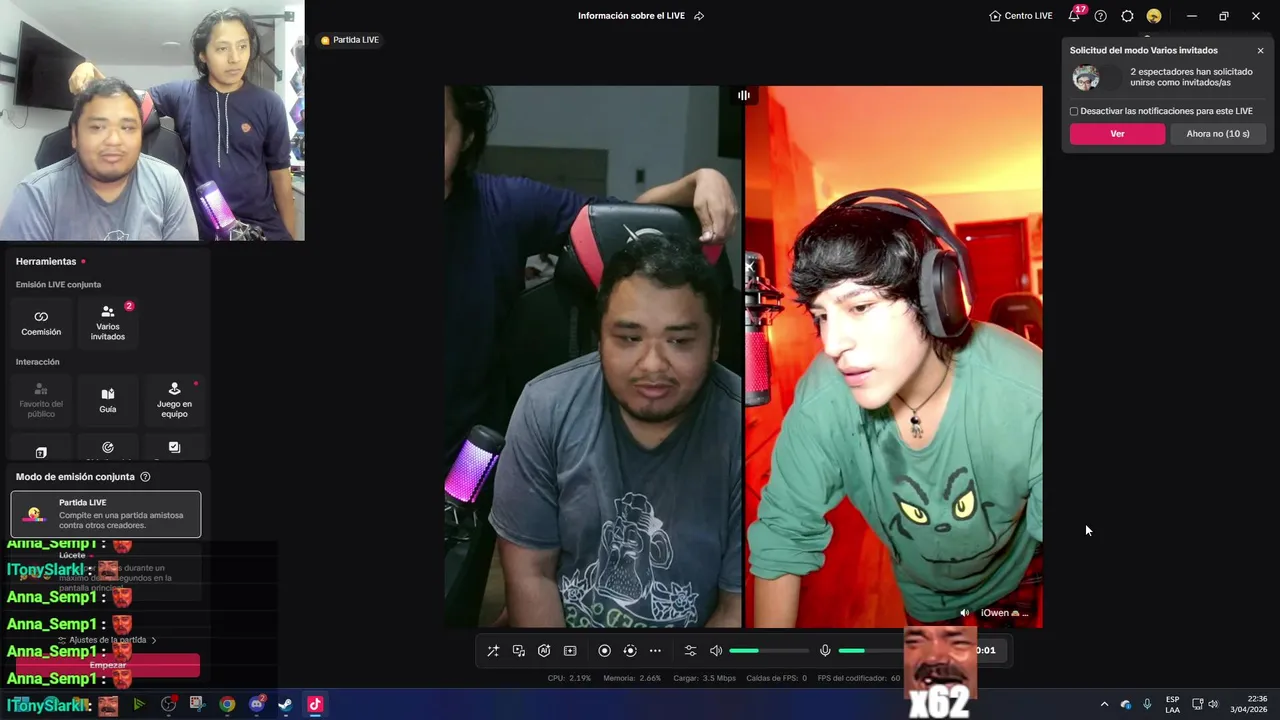This screenshot has height=720, width=1280.
Task: Click the Ver button in invite request
Action: tap(1117, 134)
